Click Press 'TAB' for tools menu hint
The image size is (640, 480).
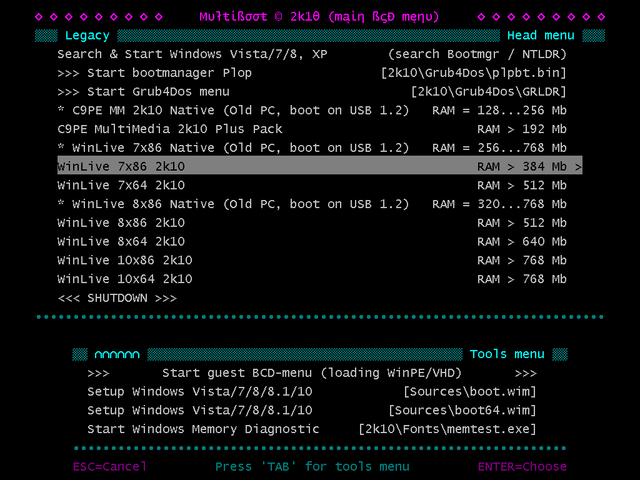(x=312, y=467)
